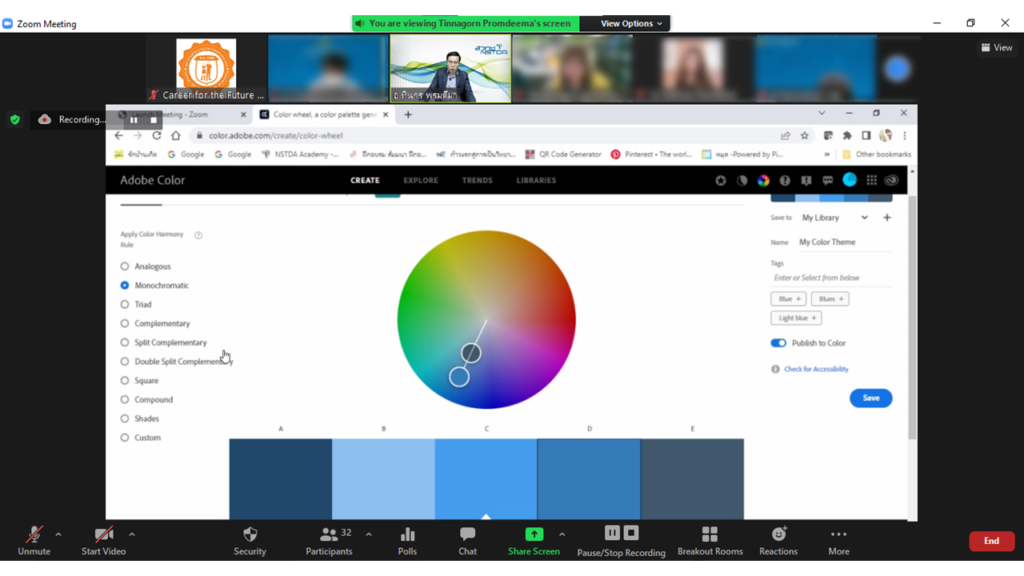Image resolution: width=1024 pixels, height=576 pixels.
Task: Pause recording button above Pause/Stop Recording label
Action: pos(612,533)
